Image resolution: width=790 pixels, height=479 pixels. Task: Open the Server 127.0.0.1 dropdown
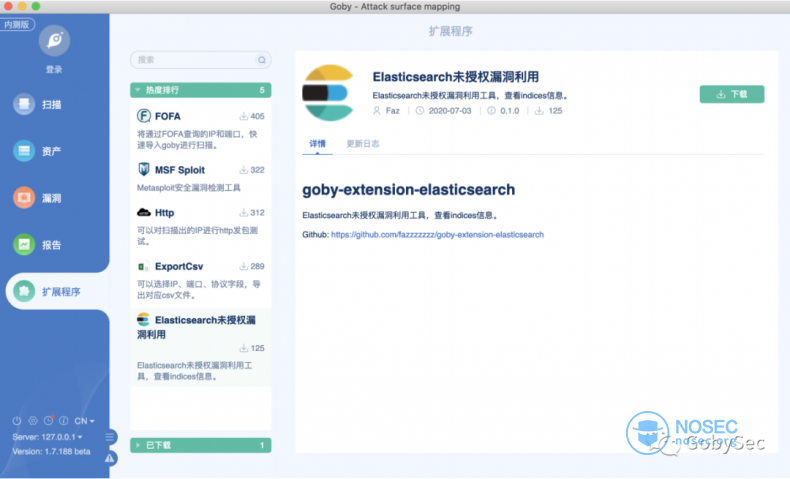[x=47, y=437]
